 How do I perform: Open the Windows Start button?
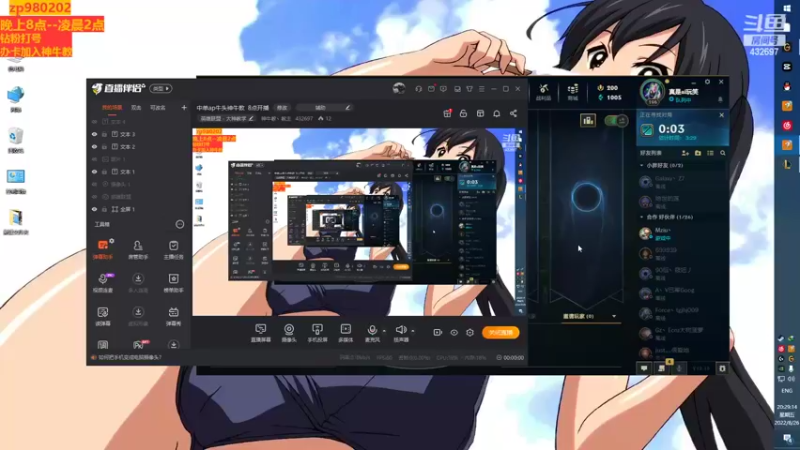click(x=787, y=9)
